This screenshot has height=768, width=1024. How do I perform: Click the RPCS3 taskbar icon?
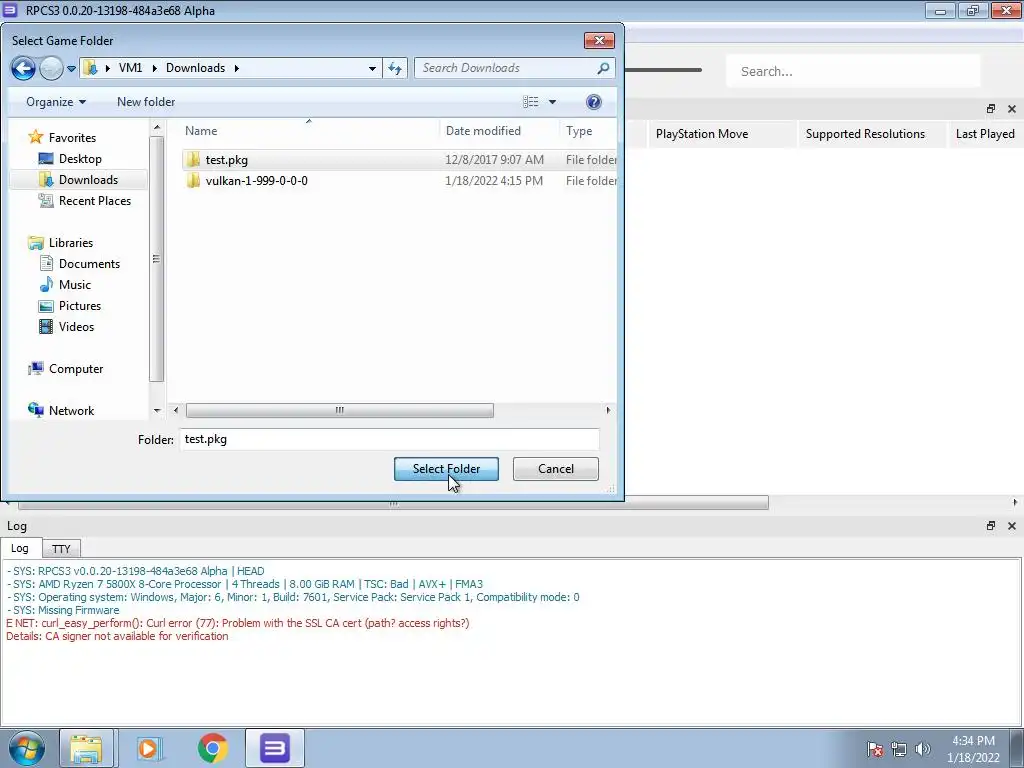[275, 748]
